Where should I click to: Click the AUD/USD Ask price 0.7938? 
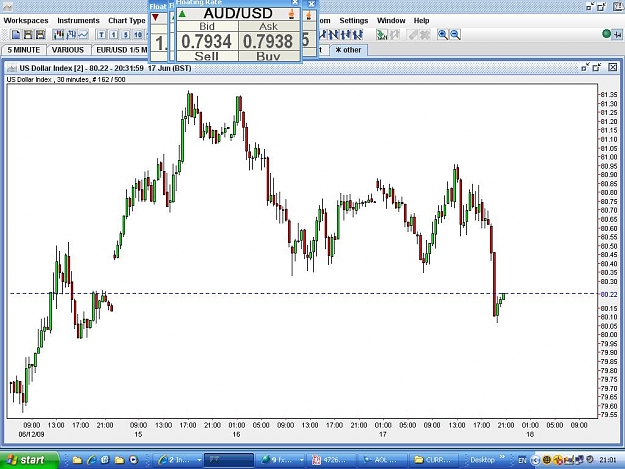268,41
